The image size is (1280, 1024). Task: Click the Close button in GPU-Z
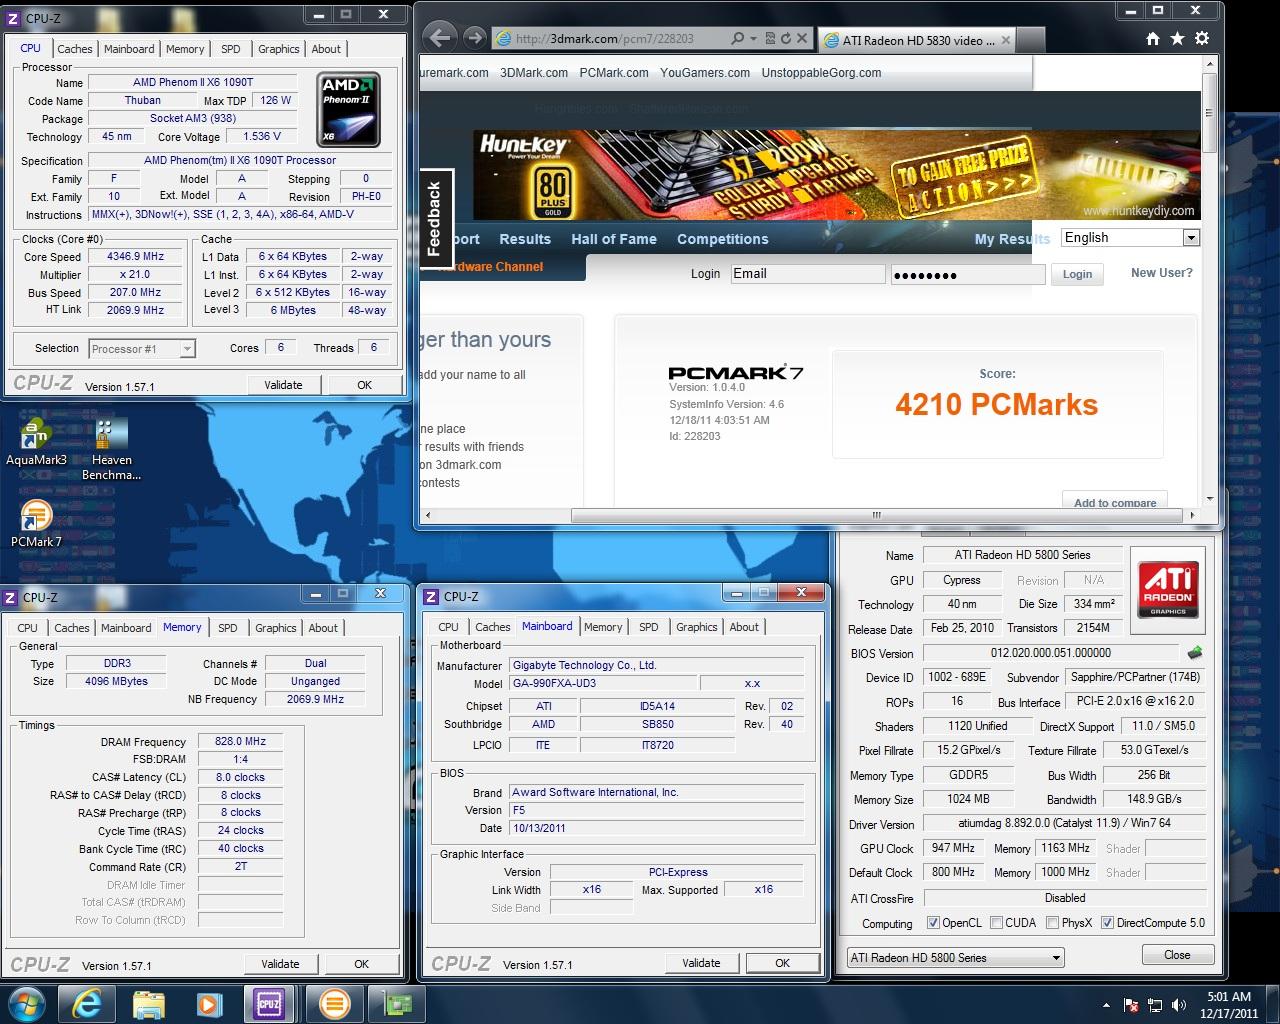click(1177, 955)
